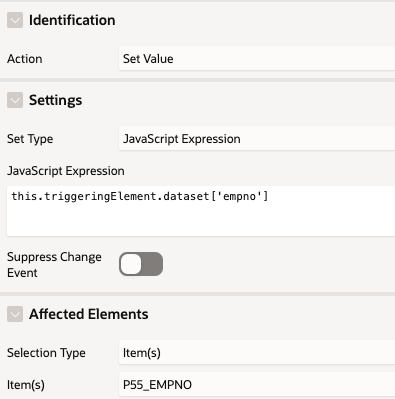Viewport: 395px width, 399px height.
Task: Collapse the Settings section chevron
Action: pyautogui.click(x=15, y=100)
